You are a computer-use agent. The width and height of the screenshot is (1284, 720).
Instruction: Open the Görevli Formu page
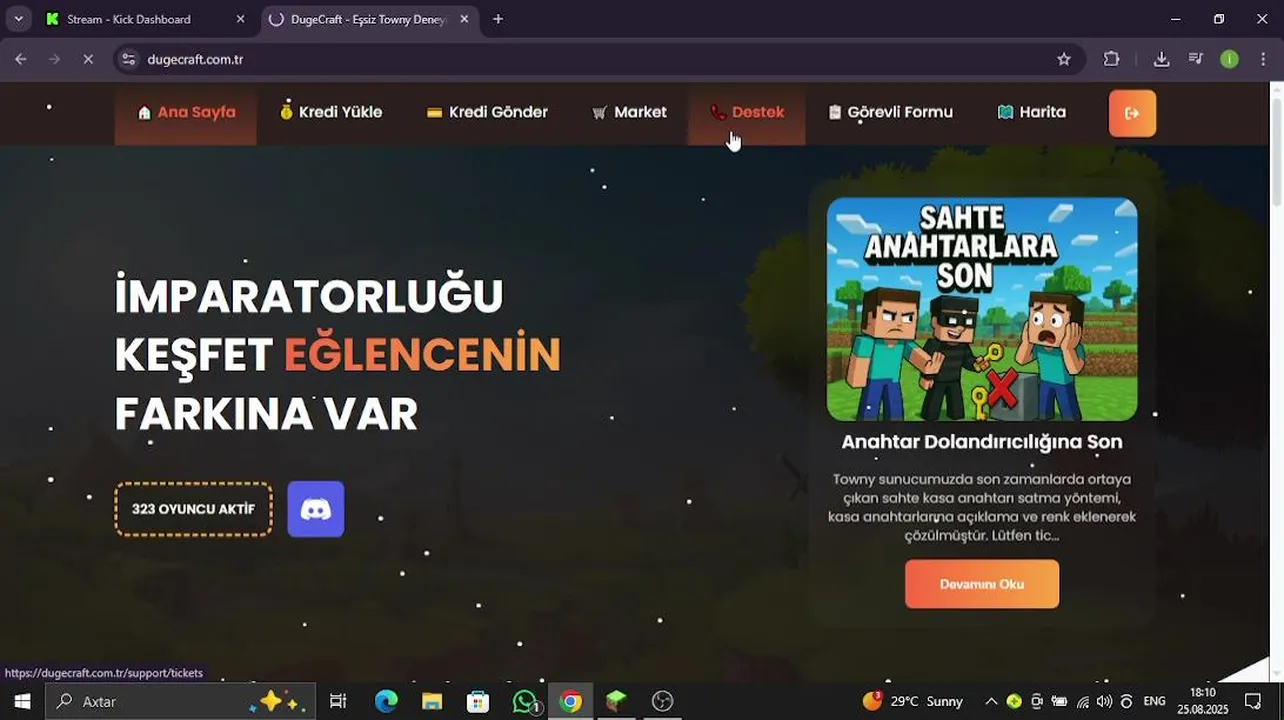890,112
